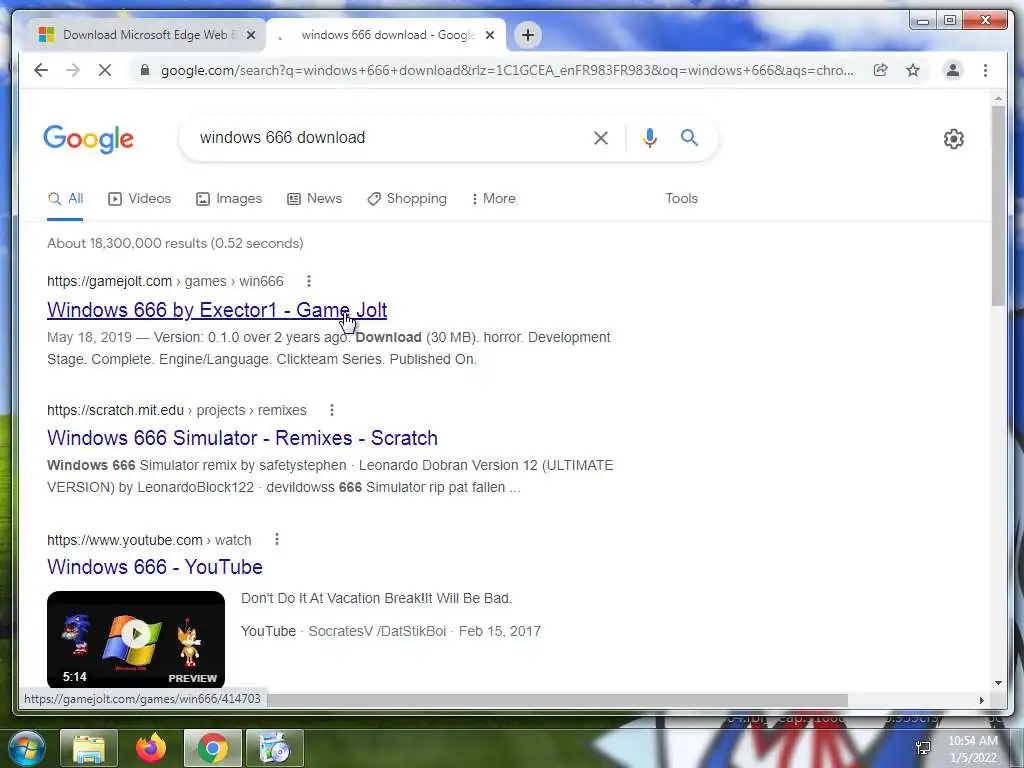Click the padlock site info icon
Image resolution: width=1024 pixels, height=768 pixels.
(x=145, y=70)
